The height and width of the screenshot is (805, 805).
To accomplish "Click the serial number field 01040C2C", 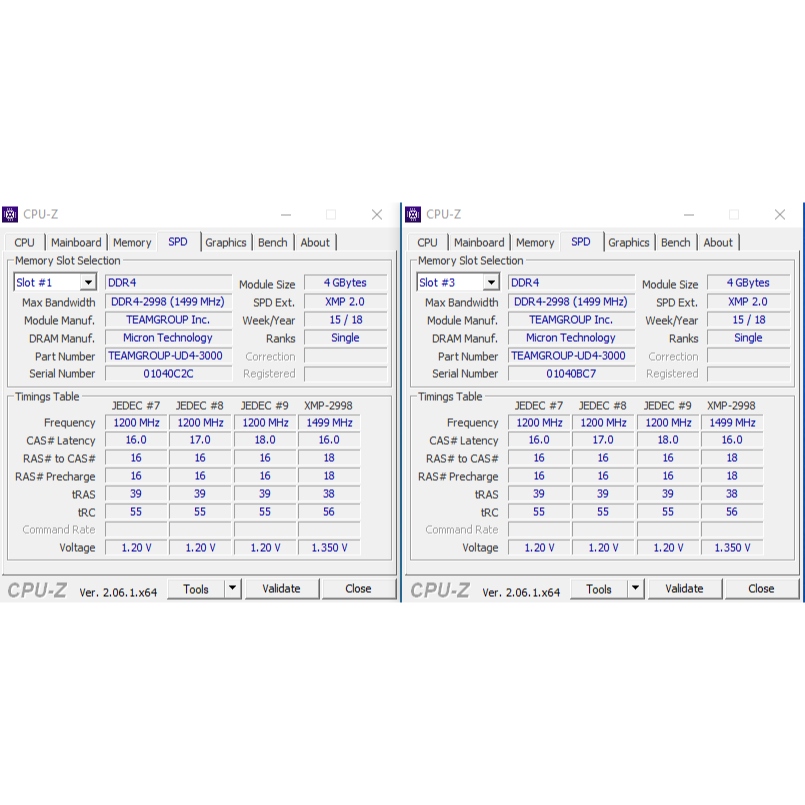I will [x=168, y=374].
